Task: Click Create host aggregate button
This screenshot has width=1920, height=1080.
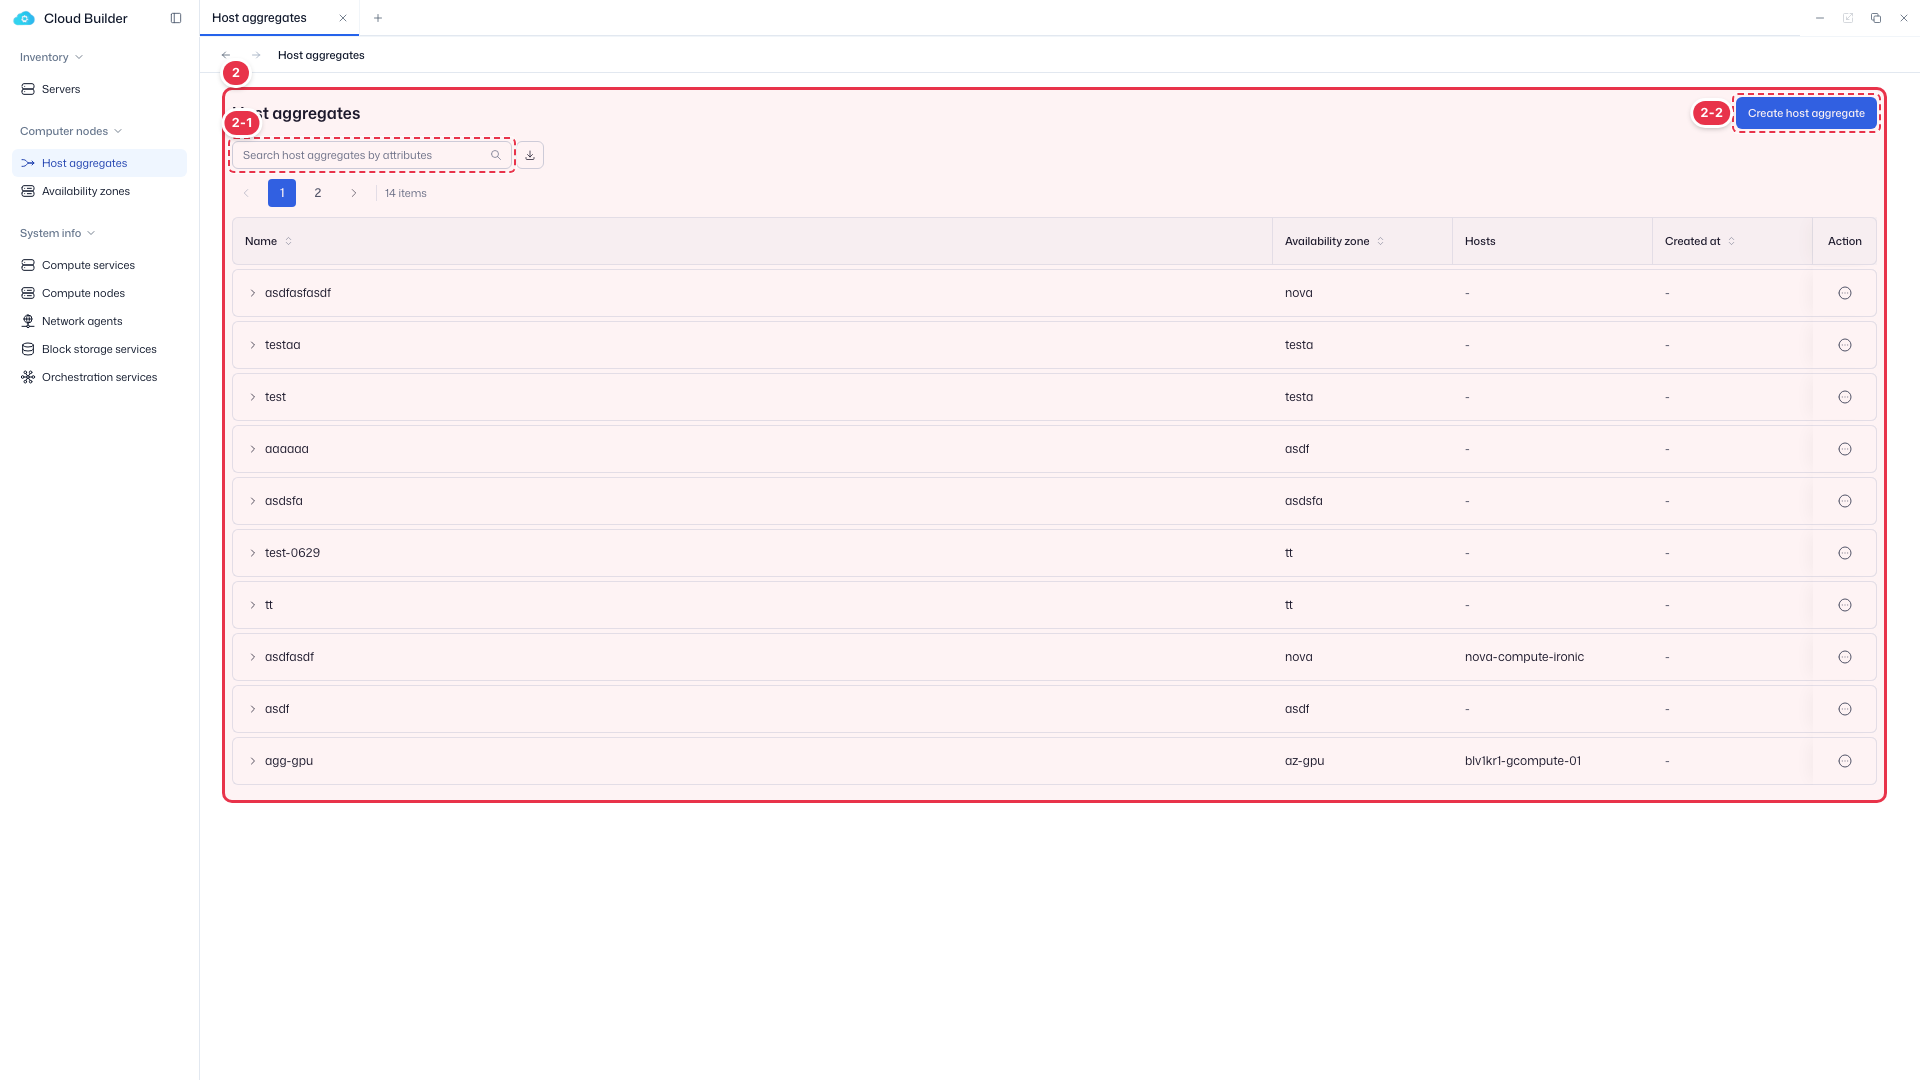Action: [x=1806, y=113]
